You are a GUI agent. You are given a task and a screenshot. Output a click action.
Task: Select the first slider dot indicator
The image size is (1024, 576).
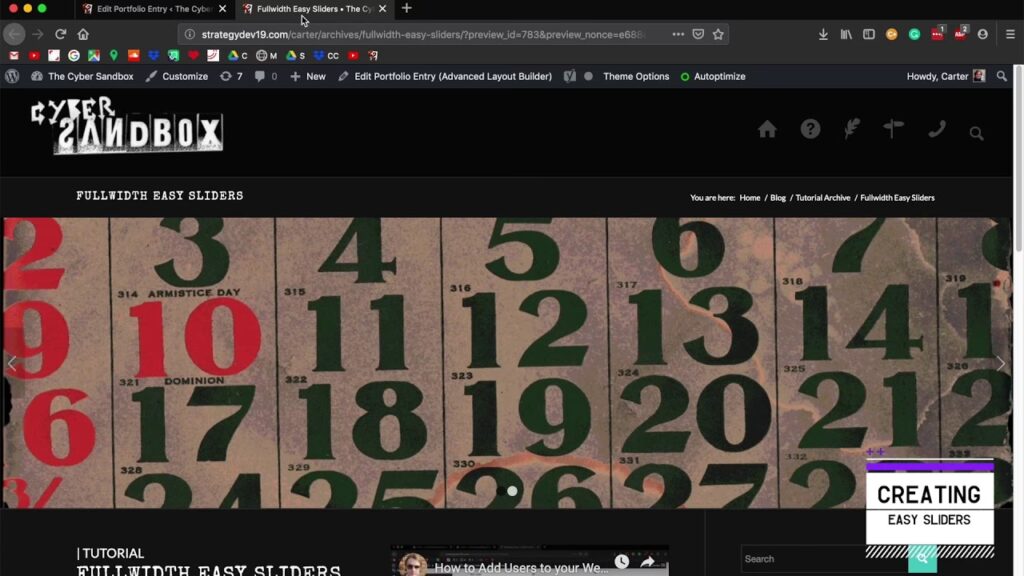[500, 491]
